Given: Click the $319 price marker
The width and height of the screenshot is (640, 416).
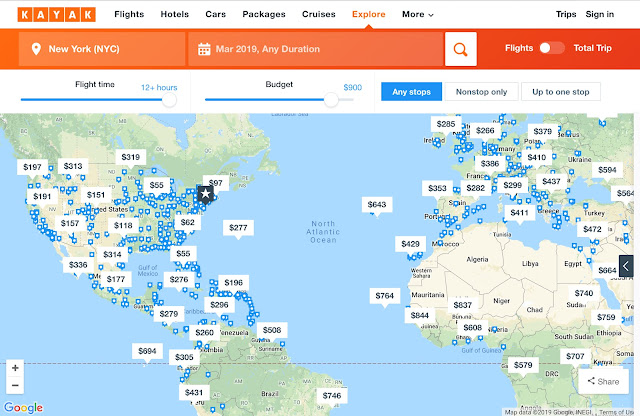Looking at the screenshot, I should 131,157.
